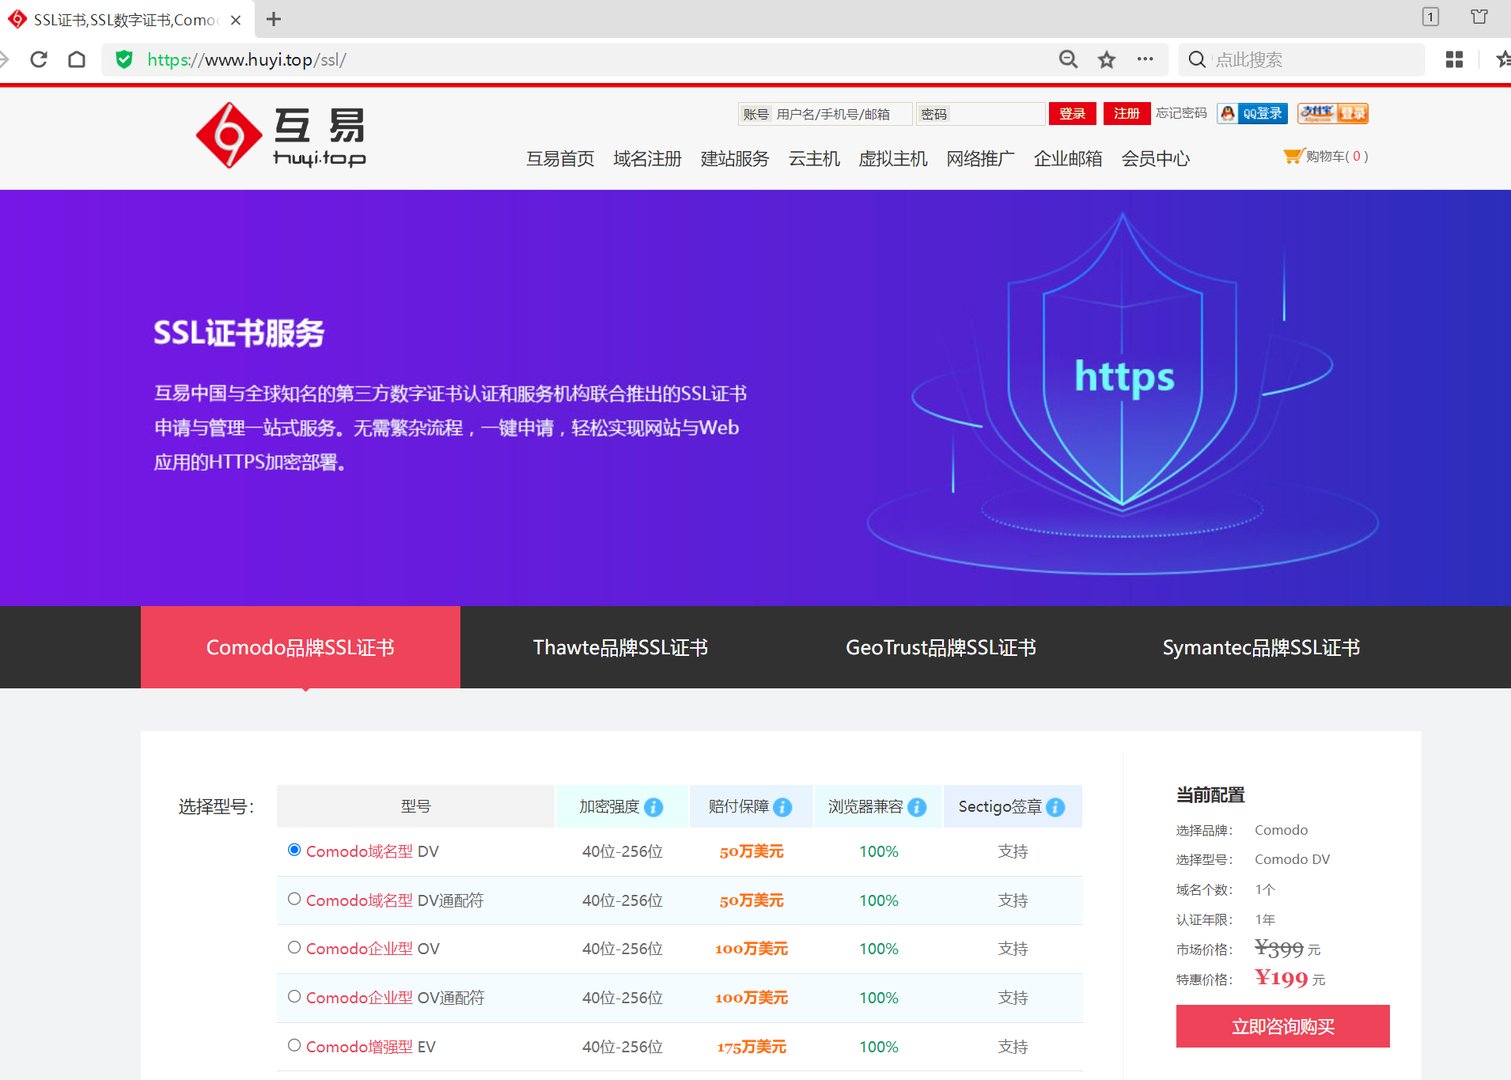Click the Sectigo签章 info icon
Screen dimensions: 1511x1080
[1055, 806]
